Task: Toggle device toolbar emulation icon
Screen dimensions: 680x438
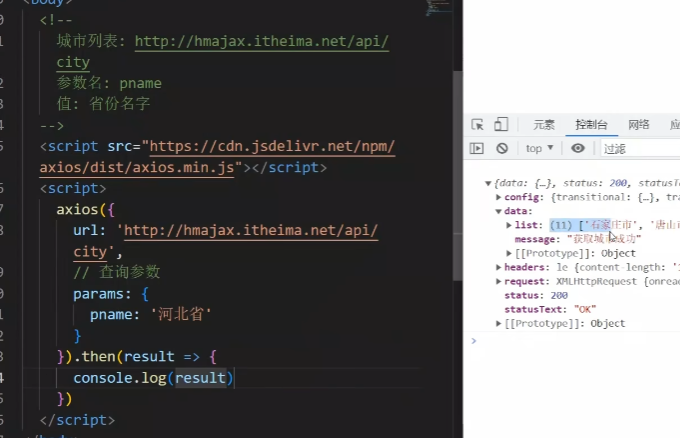Action: pos(501,124)
